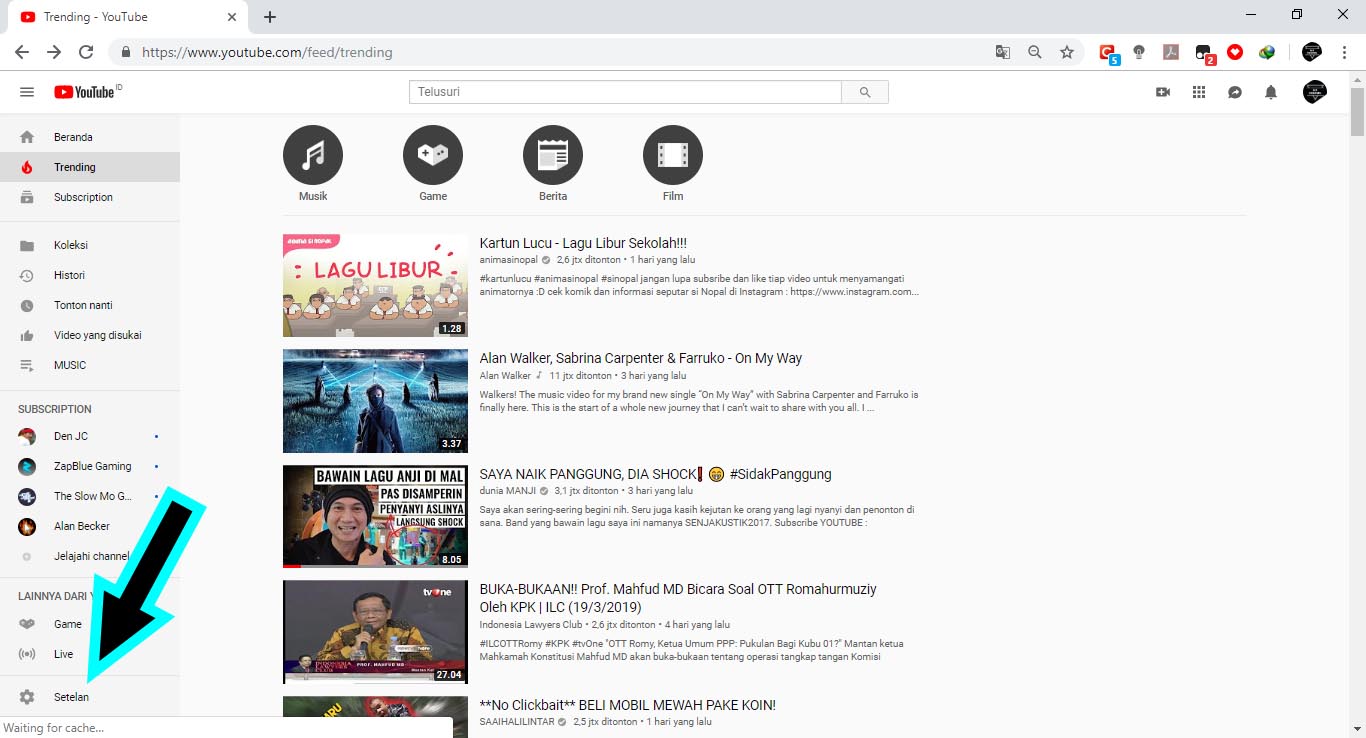Open the Game trending category icon
Viewport: 1366px width, 738px height.
click(x=433, y=155)
